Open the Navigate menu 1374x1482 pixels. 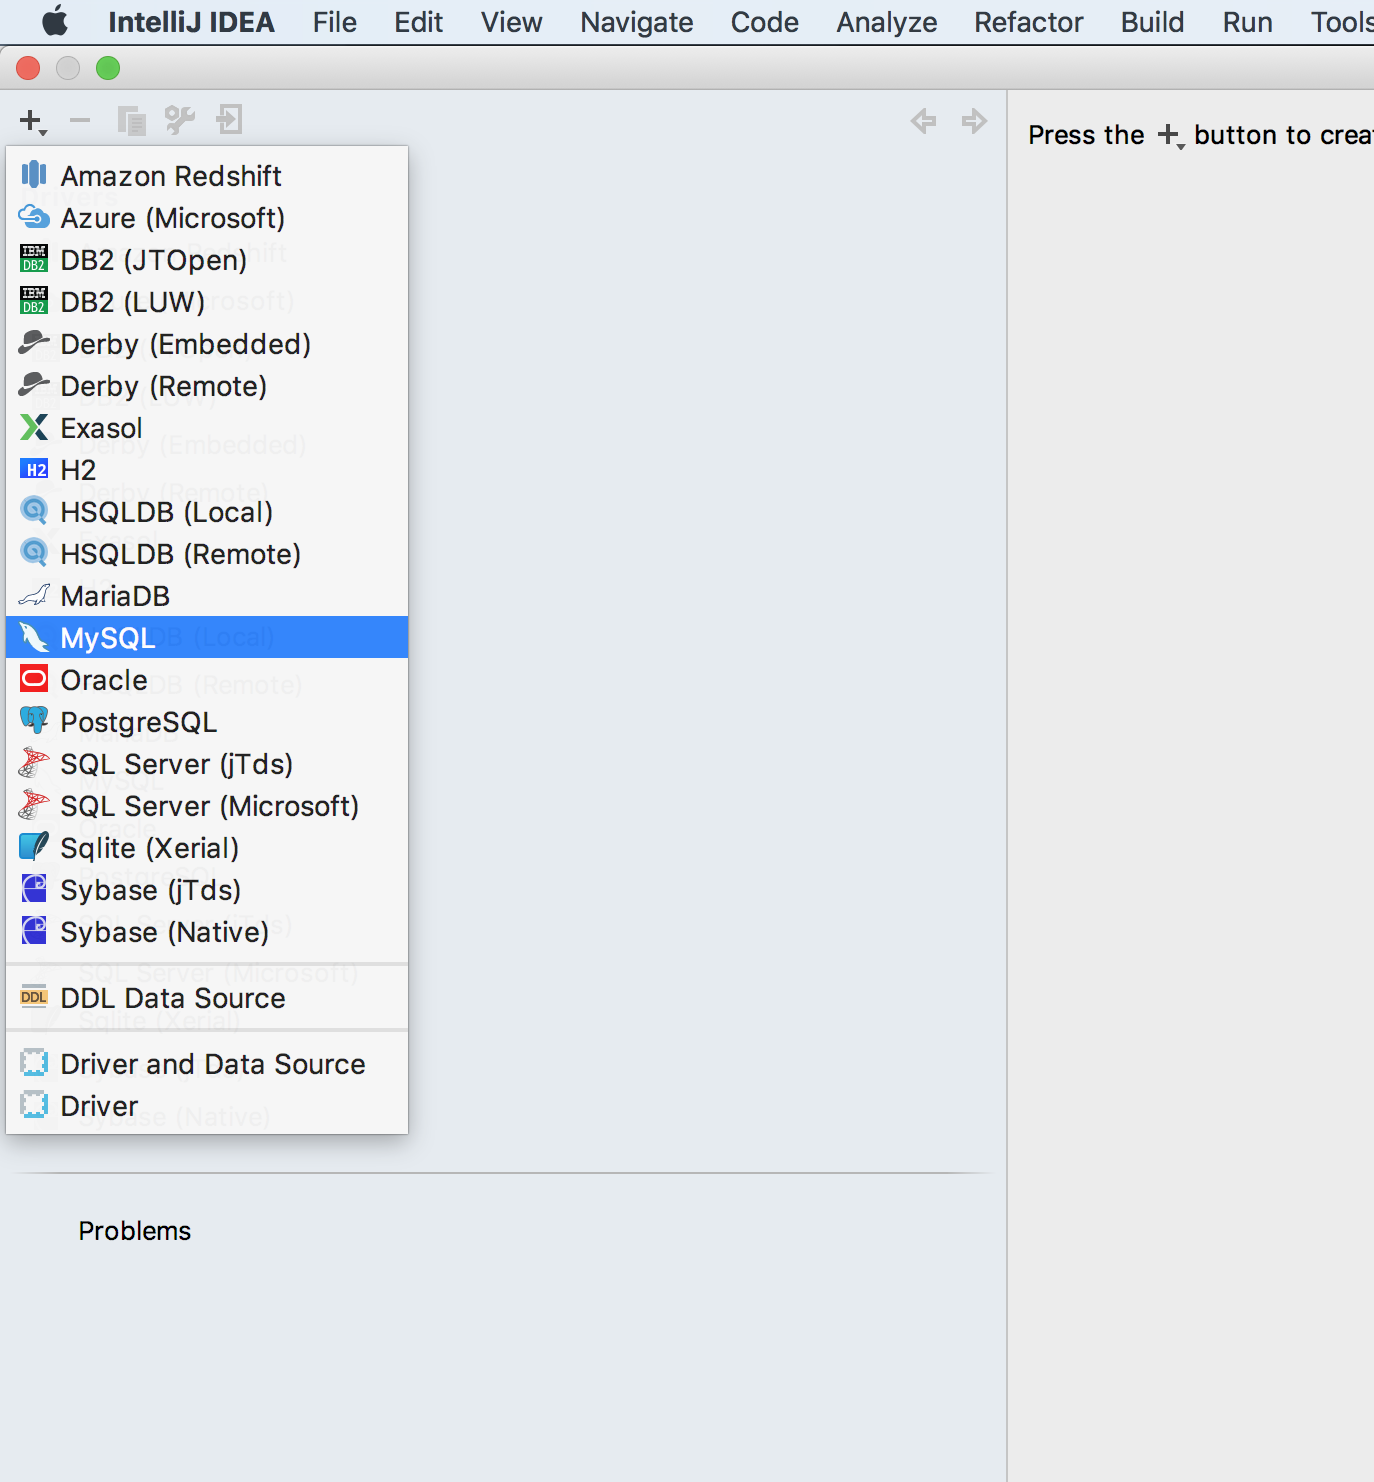click(636, 22)
